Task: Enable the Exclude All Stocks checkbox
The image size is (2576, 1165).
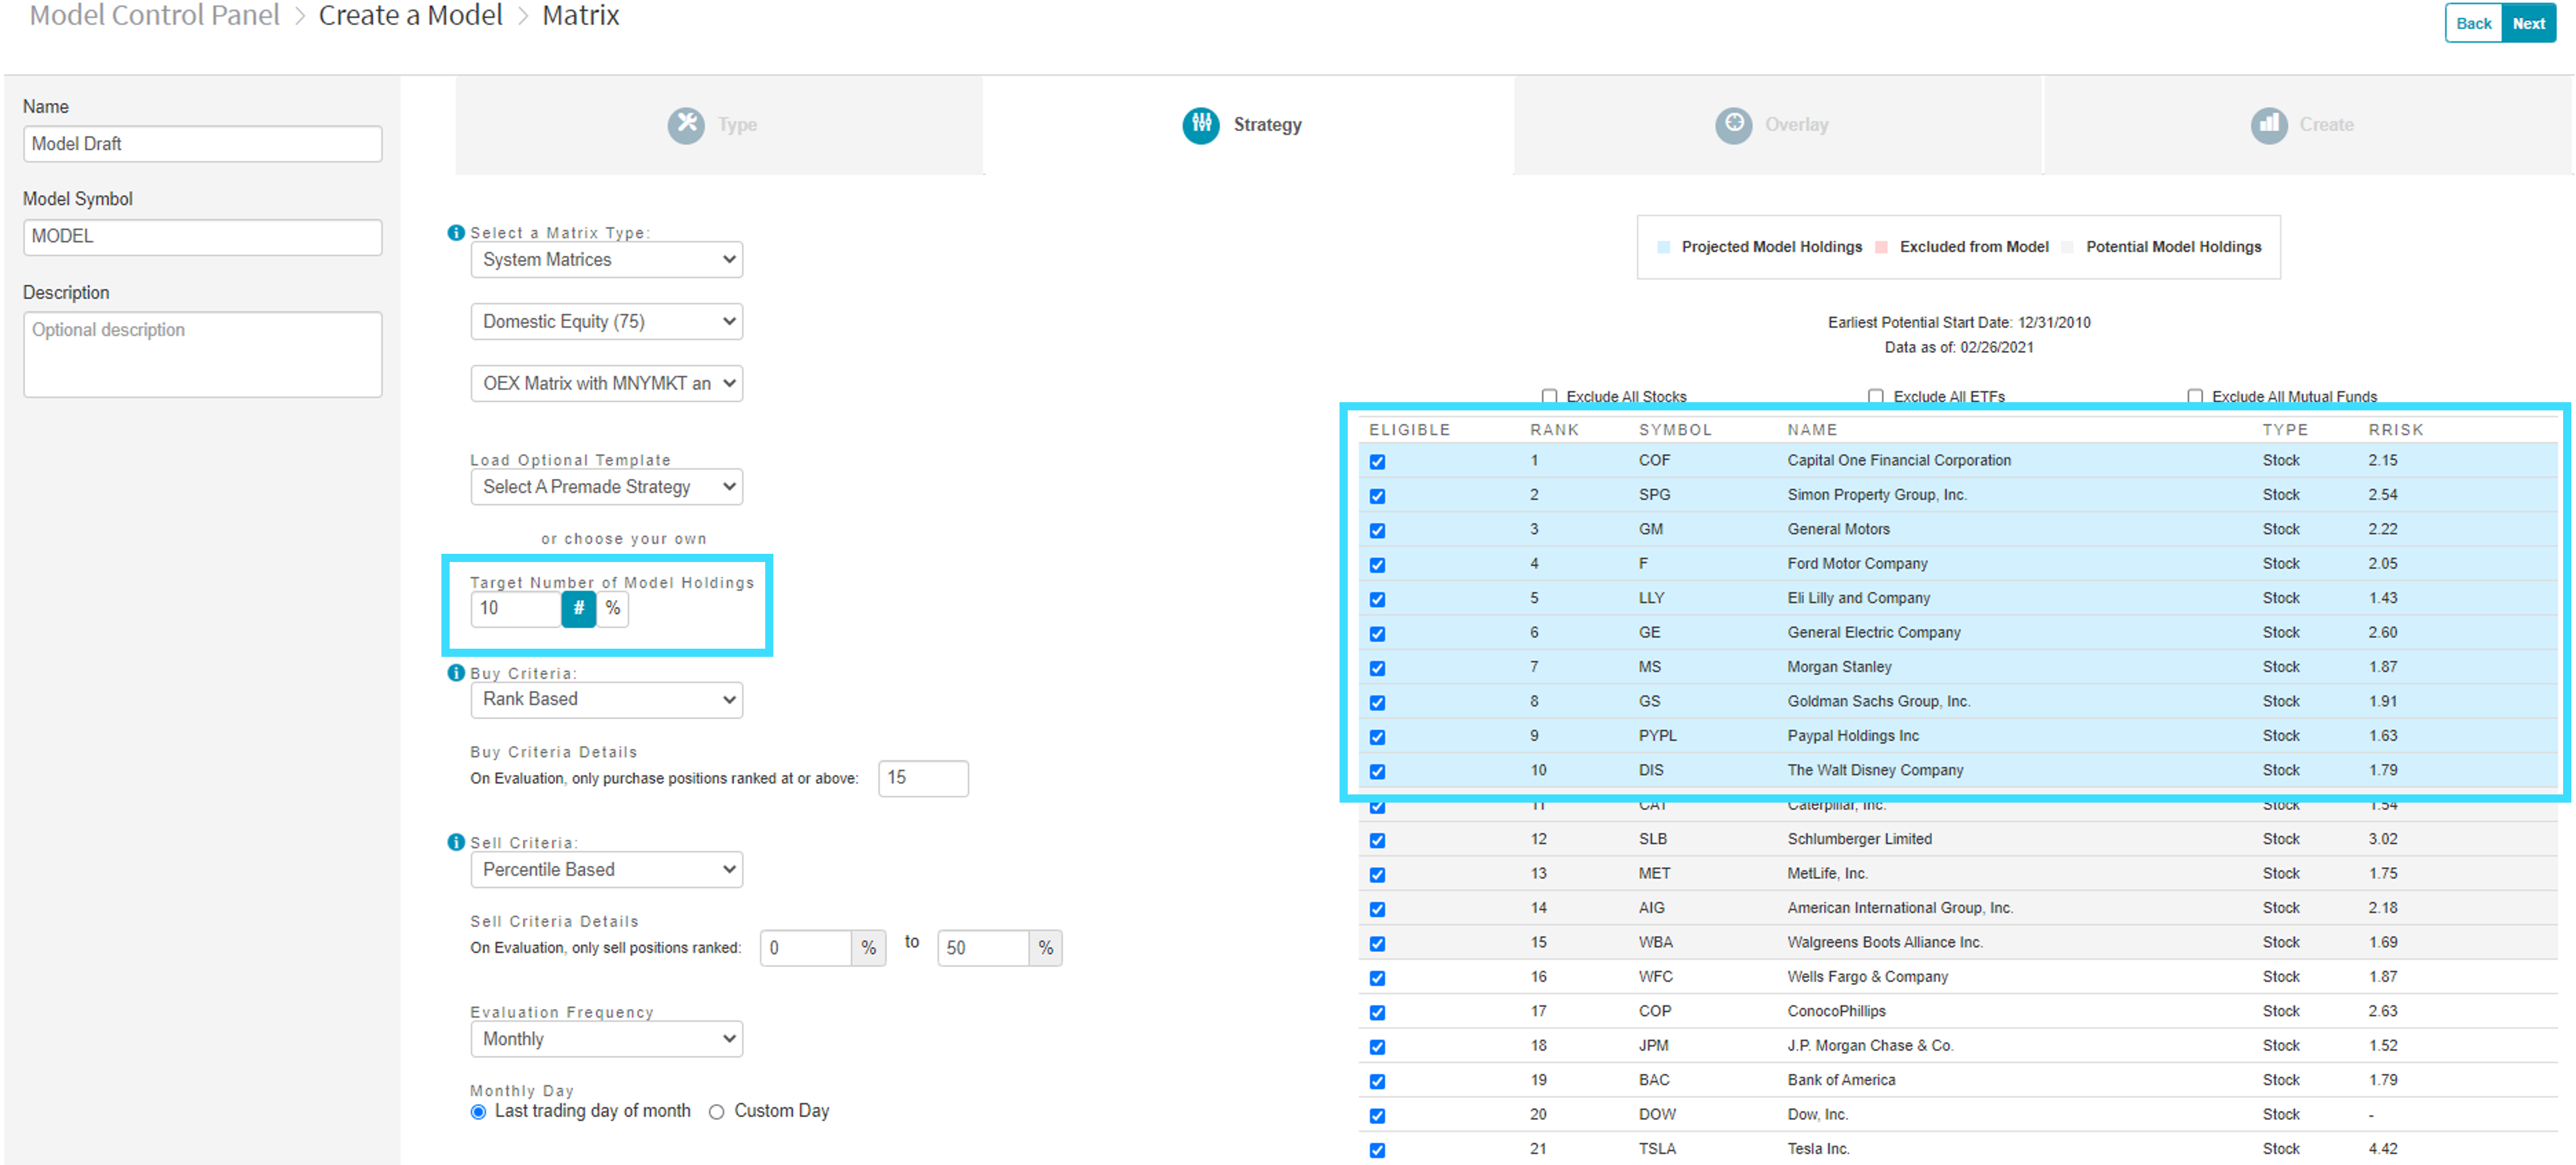Action: (x=1549, y=396)
